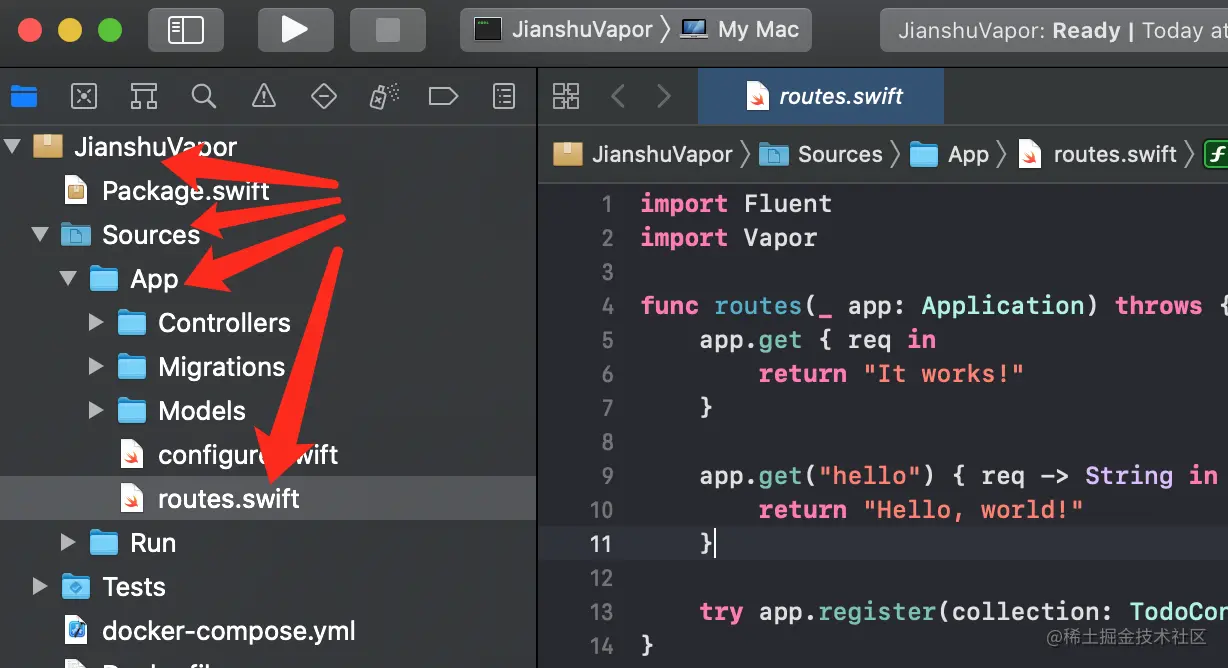The image size is (1228, 668).
Task: Click App in the jump bar
Action: (949, 154)
